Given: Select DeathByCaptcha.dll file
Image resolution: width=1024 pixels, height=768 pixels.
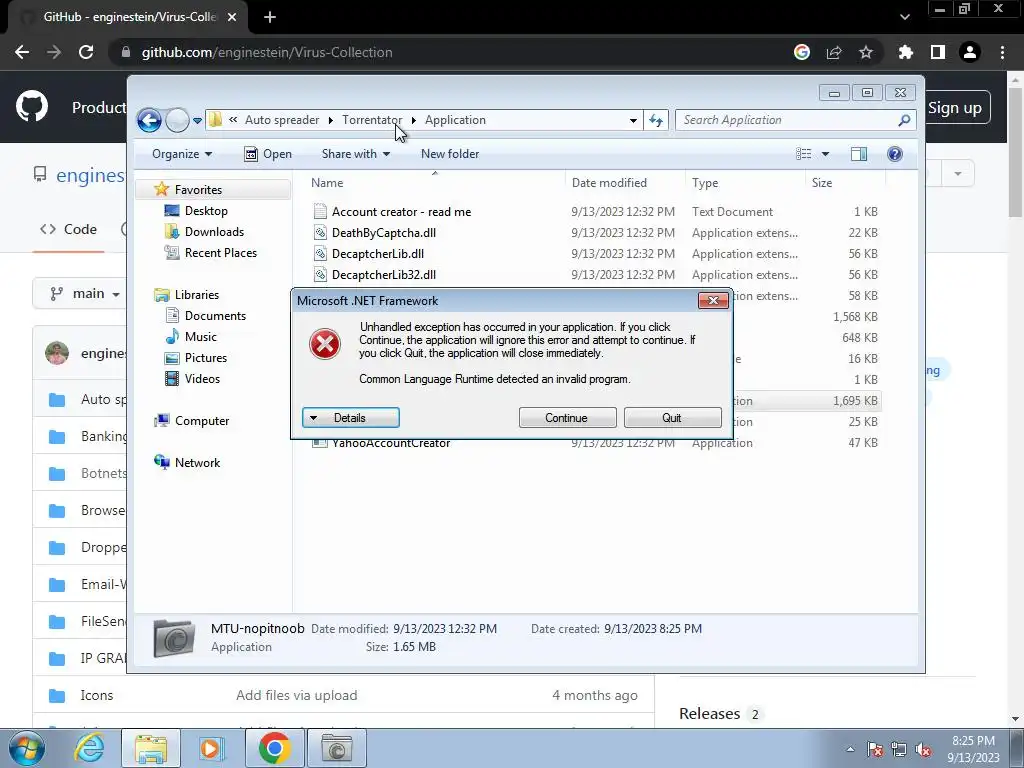Looking at the screenshot, I should (x=383, y=233).
